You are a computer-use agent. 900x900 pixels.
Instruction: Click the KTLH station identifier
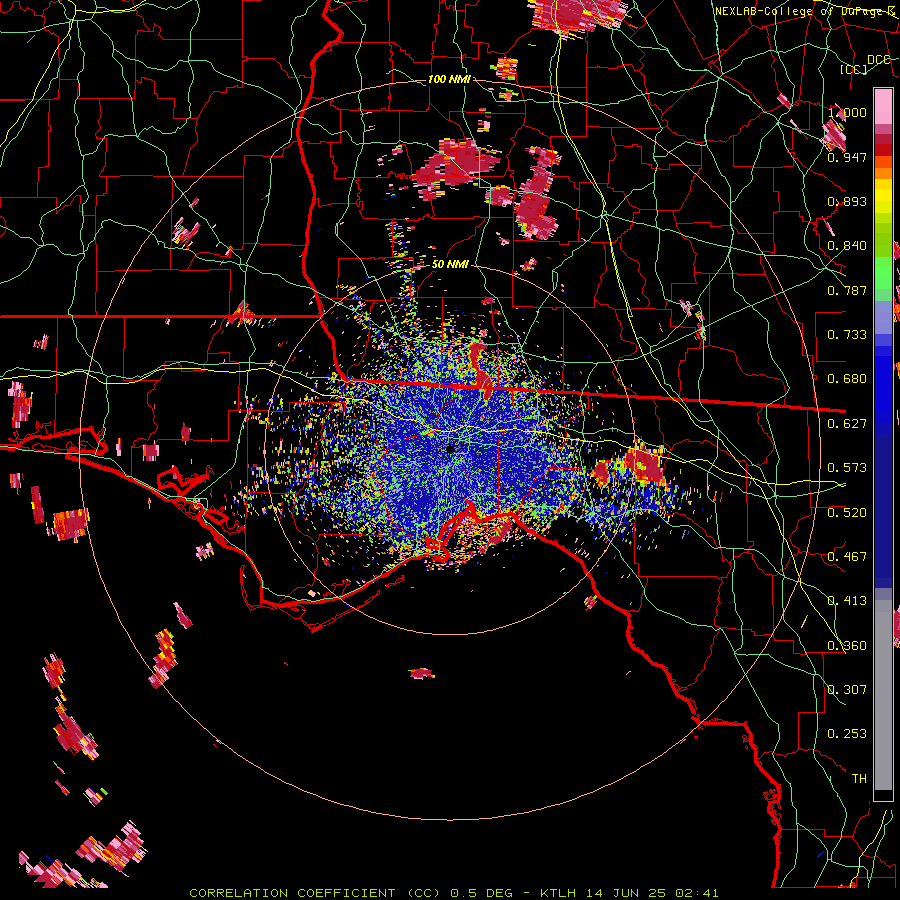[558, 893]
